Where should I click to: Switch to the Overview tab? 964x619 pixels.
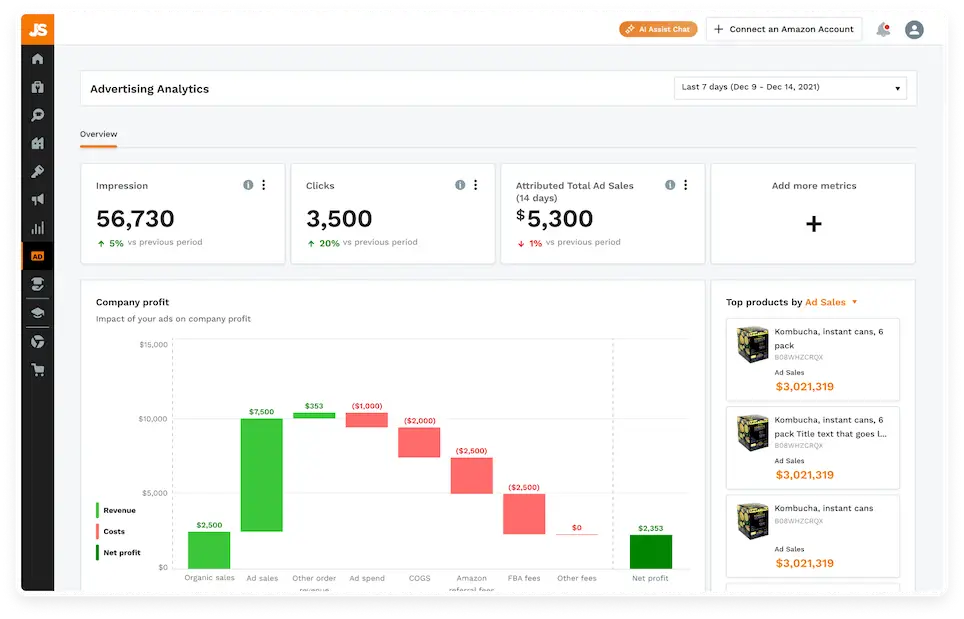click(x=98, y=134)
